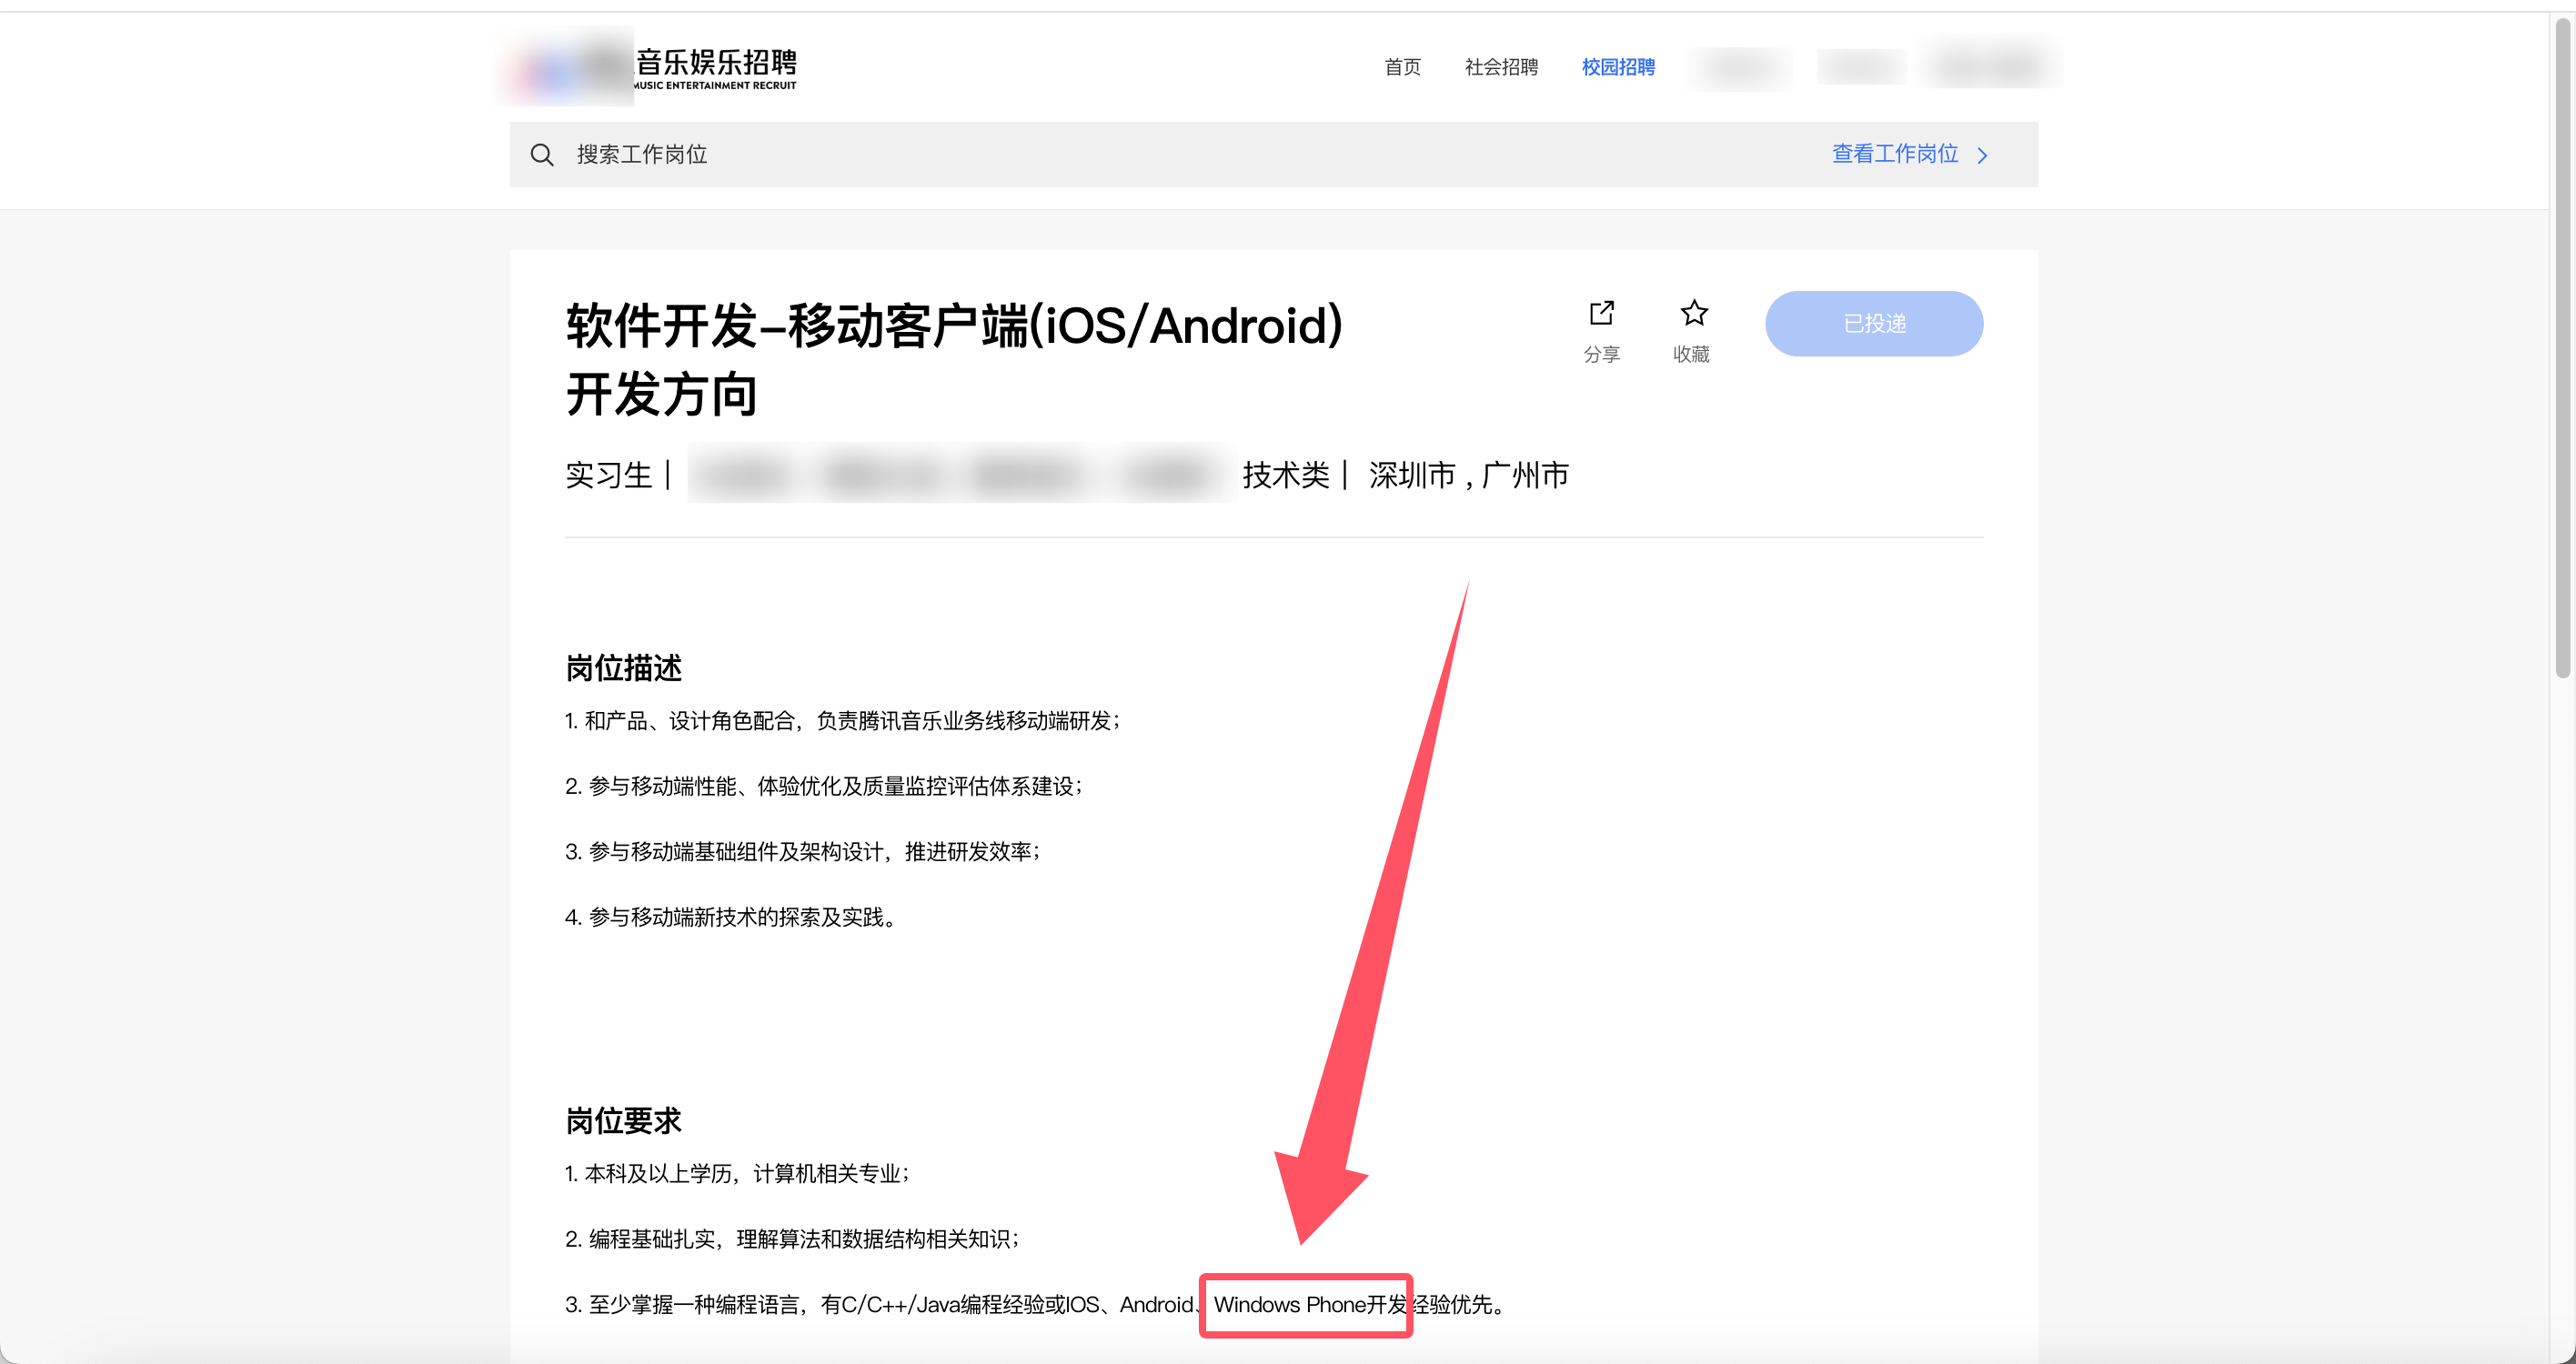Click the 收藏 text label
This screenshot has width=2576, height=1364.
1691,354
